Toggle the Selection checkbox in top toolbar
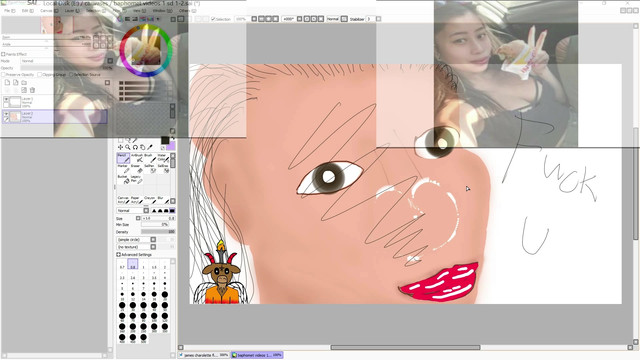 213,19
